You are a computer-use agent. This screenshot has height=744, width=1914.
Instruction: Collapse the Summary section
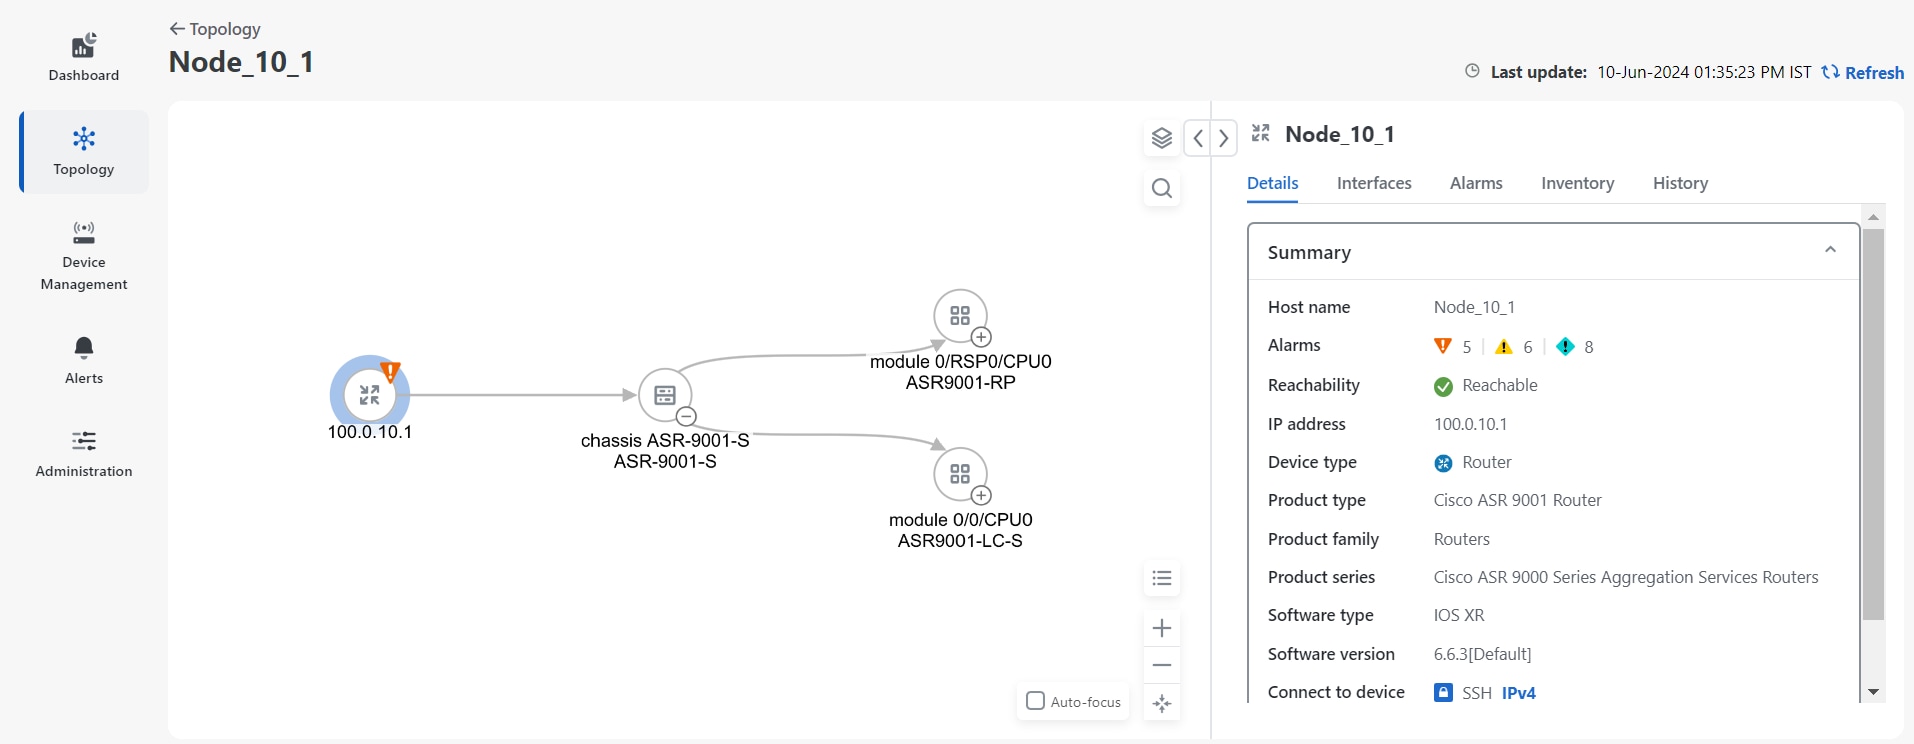point(1830,250)
